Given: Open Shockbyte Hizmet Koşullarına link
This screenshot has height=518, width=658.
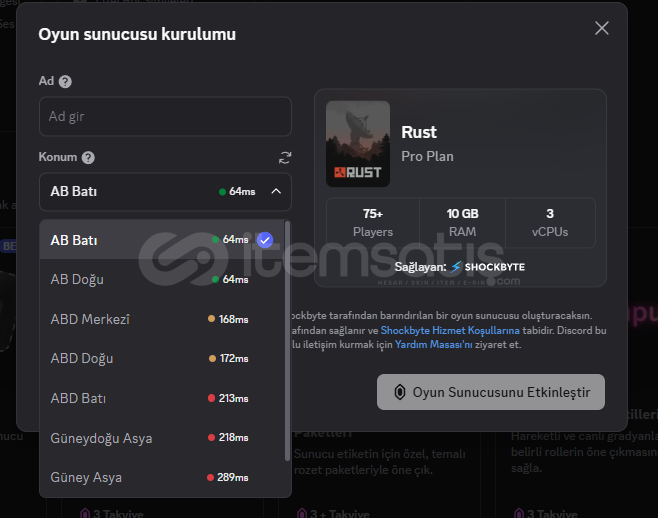Looking at the screenshot, I should (450, 330).
